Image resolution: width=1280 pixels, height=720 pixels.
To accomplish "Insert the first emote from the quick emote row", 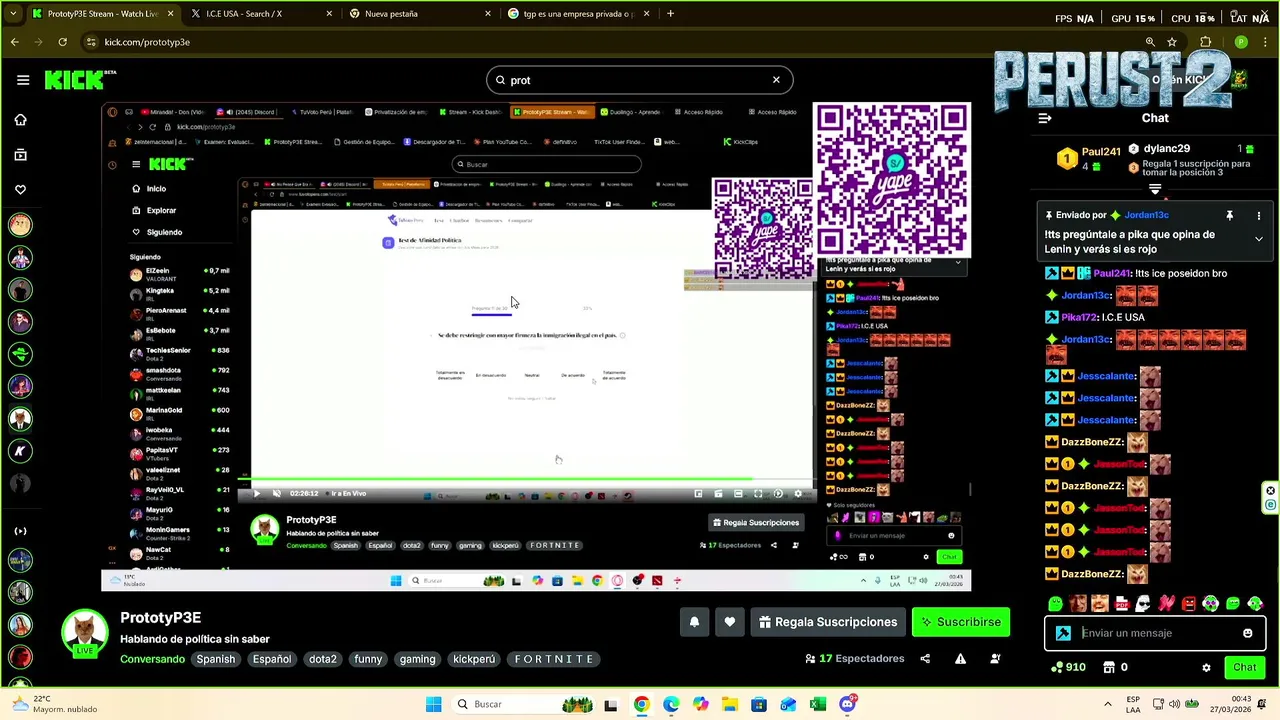I will click(x=1056, y=604).
